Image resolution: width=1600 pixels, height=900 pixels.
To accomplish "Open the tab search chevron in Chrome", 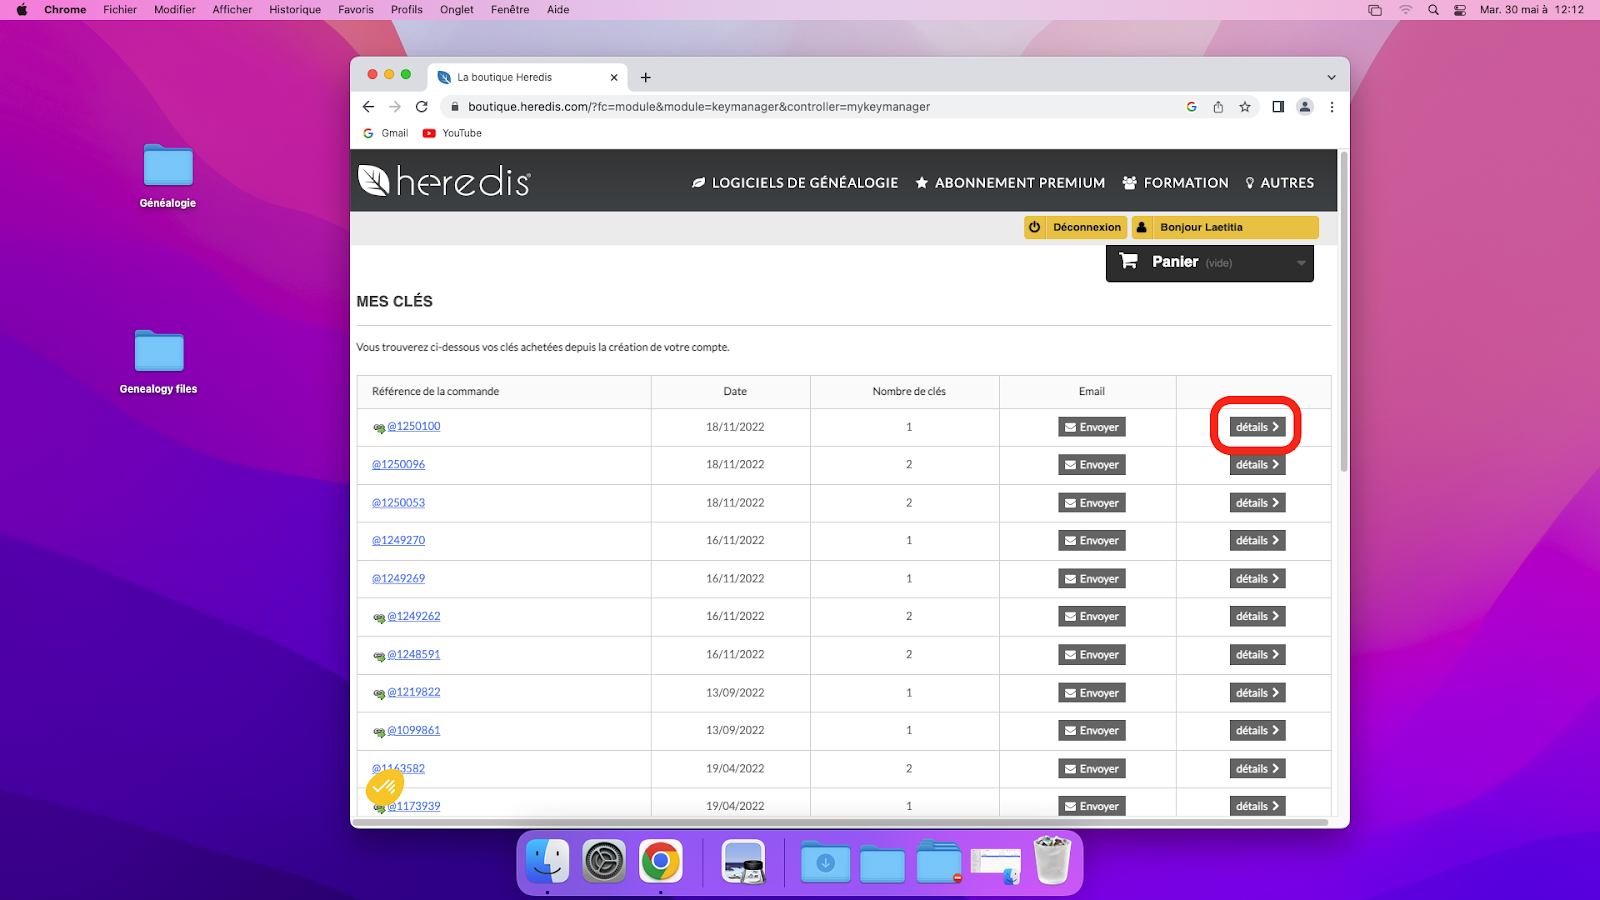I will (1331, 77).
